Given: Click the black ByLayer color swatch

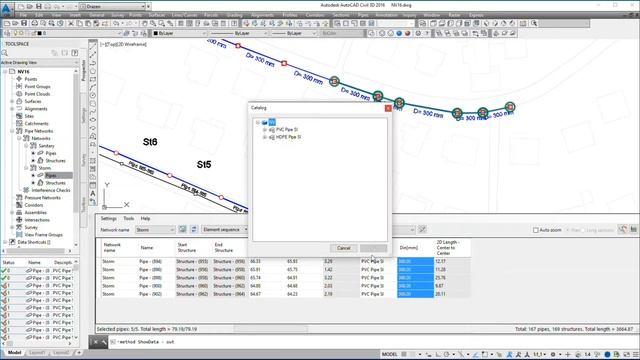Looking at the screenshot, I should (x=156, y=33).
